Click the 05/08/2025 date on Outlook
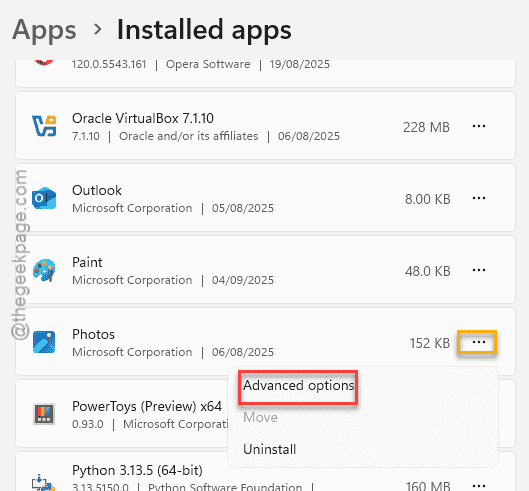This screenshot has height=491, width=529. (x=243, y=208)
